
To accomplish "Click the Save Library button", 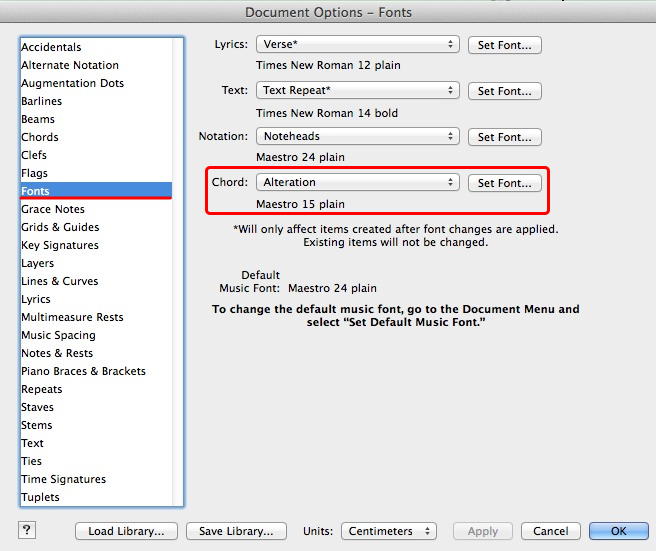I will click(237, 531).
